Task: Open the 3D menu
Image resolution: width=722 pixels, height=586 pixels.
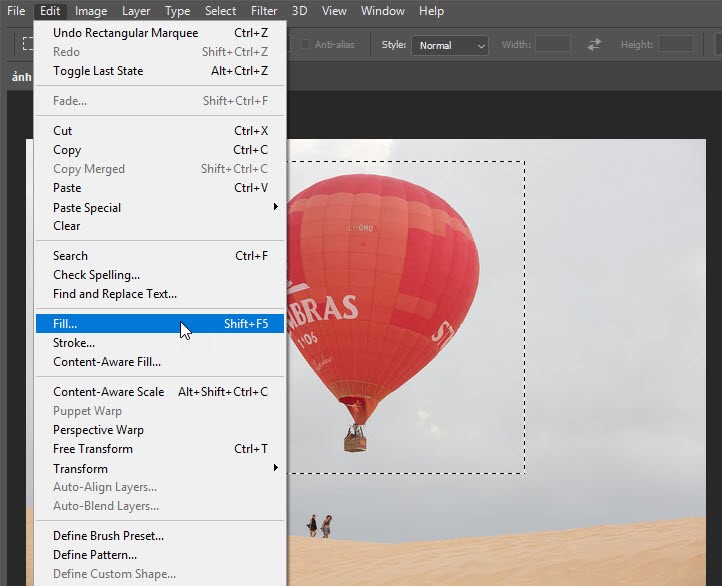Action: [299, 11]
